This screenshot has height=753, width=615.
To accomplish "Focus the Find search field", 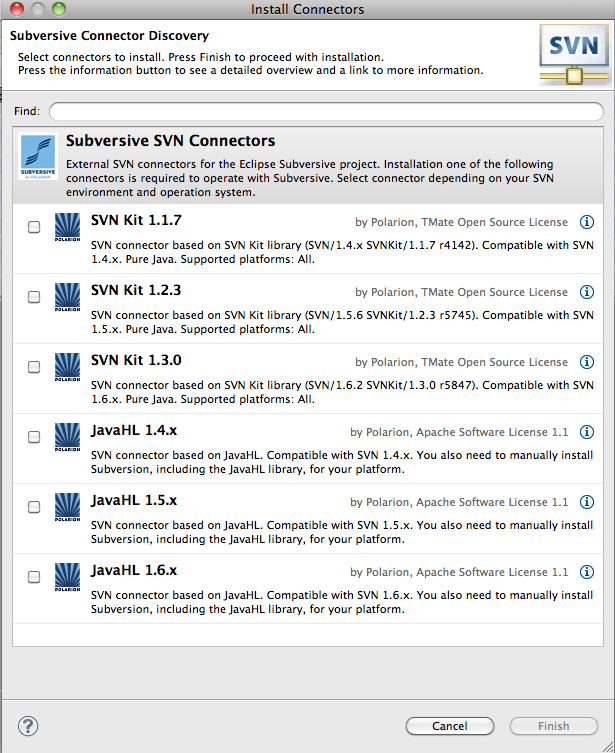I will [326, 111].
